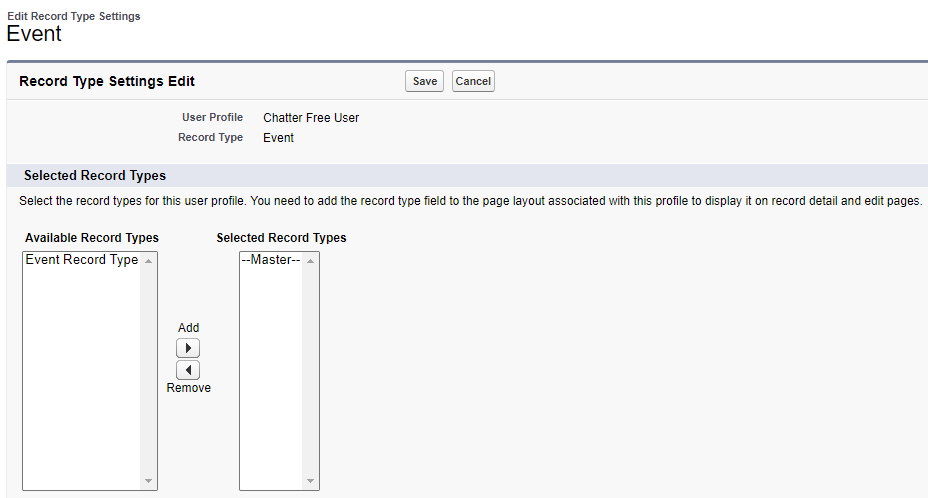
Task: Save the record type settings
Action: click(x=424, y=82)
